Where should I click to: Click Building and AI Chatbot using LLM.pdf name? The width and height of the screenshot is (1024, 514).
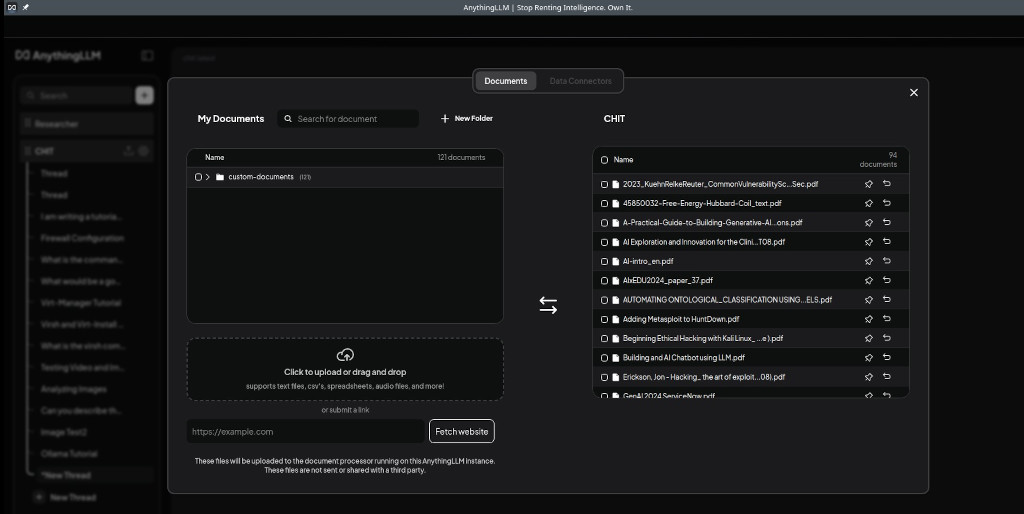click(x=684, y=358)
